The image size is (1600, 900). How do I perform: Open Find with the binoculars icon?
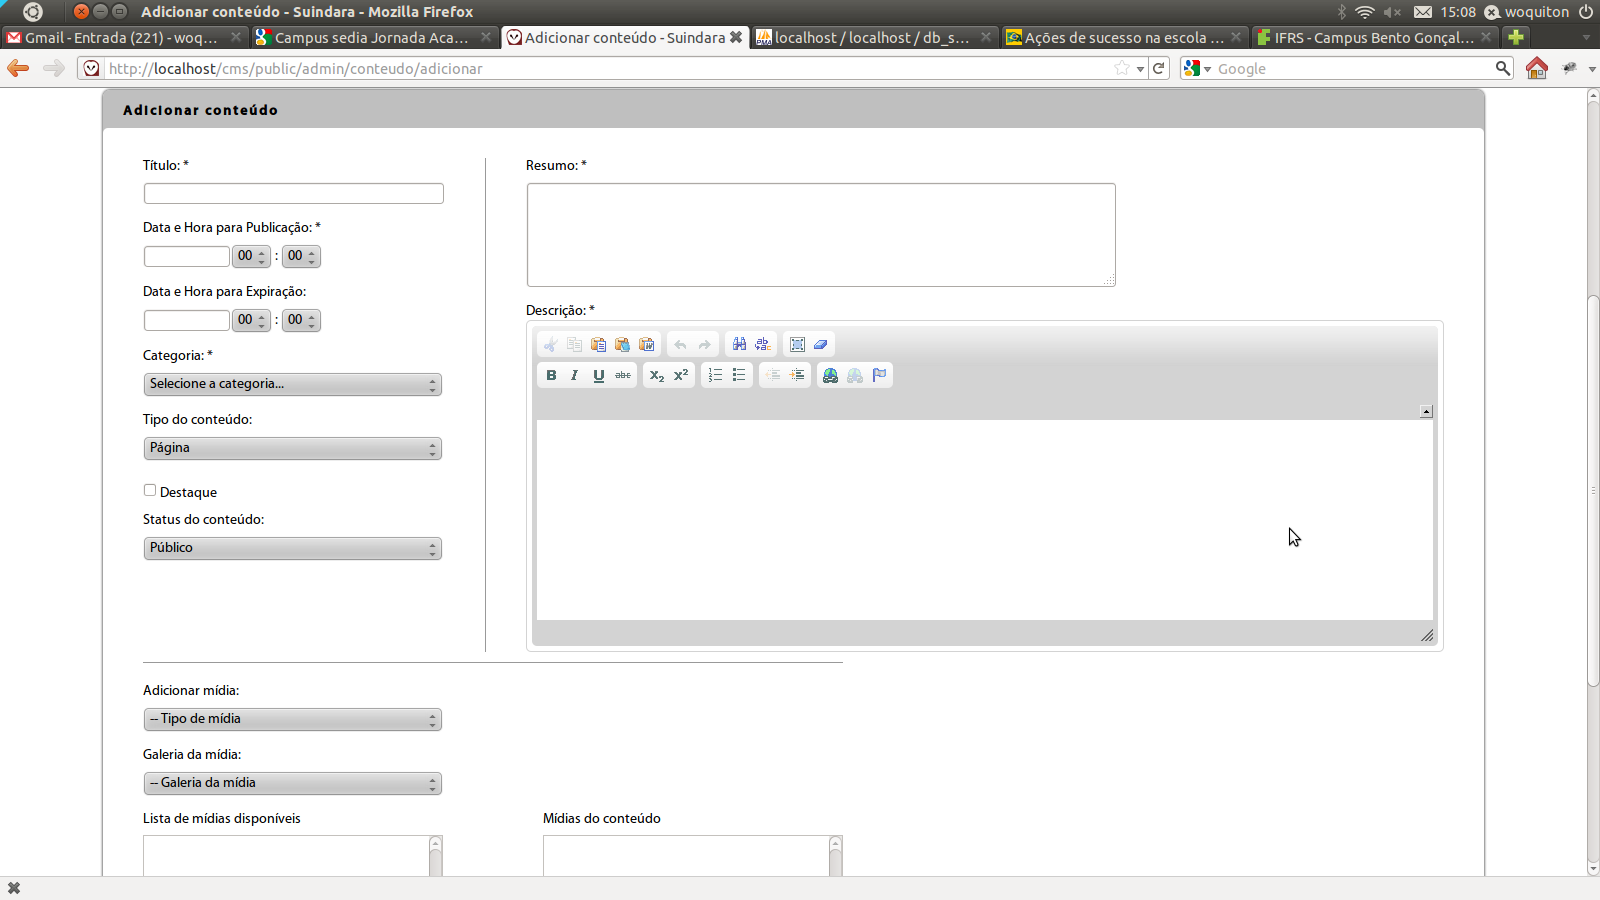point(739,345)
